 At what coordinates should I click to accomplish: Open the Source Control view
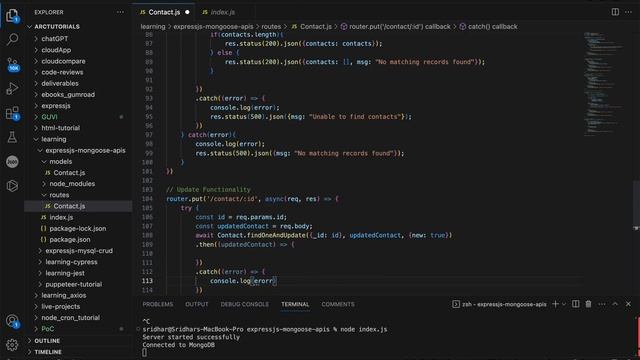click(12, 64)
